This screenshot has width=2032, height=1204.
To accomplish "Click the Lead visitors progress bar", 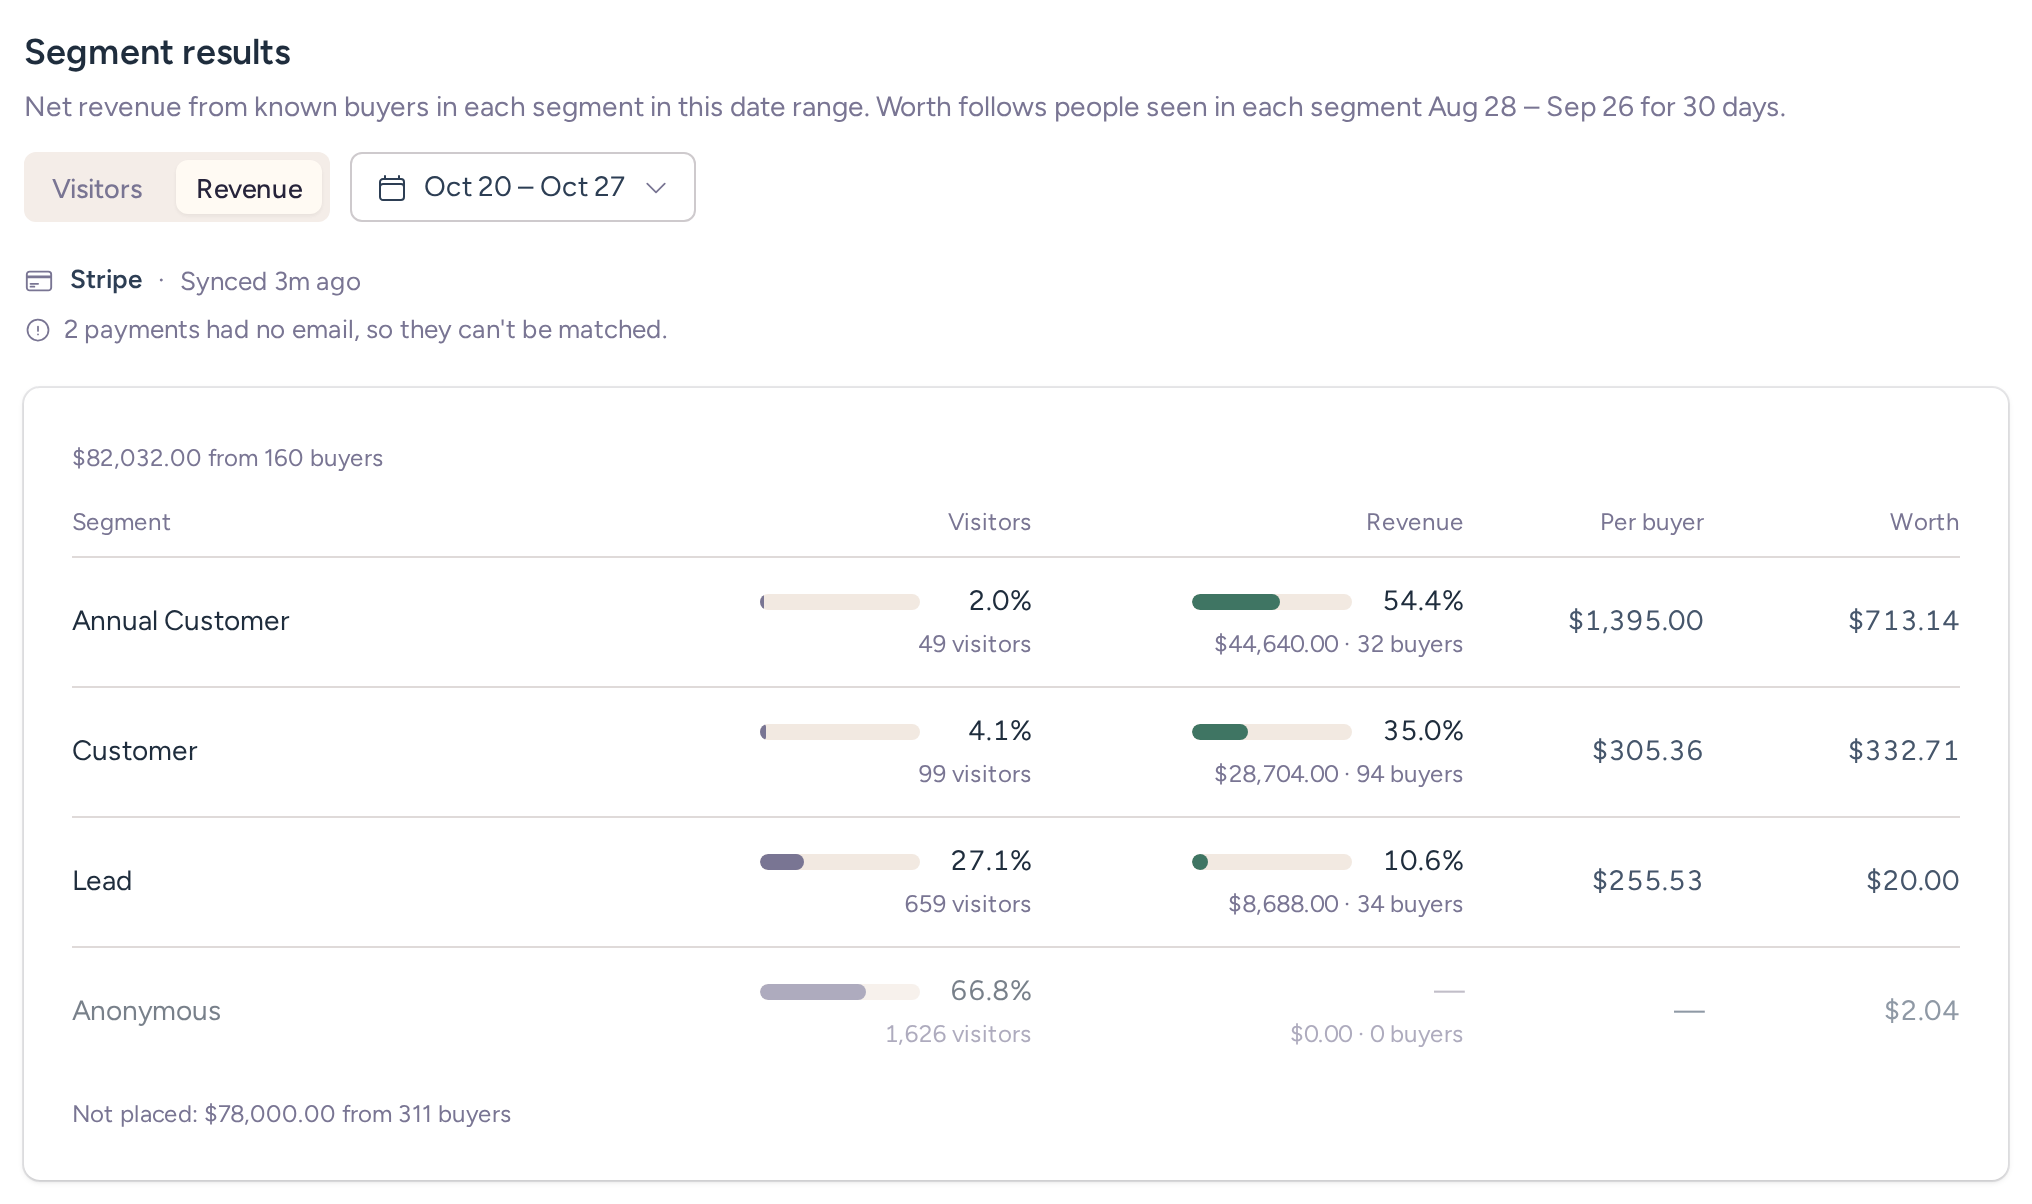I will tap(840, 862).
